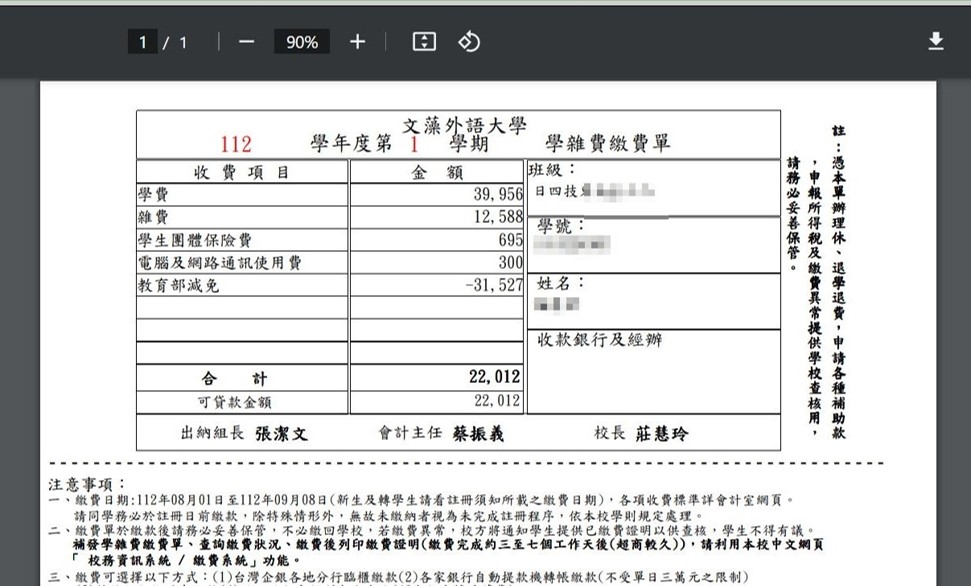Click the total page count after the slash
The width and height of the screenshot is (971, 586).
pyautogui.click(x=183, y=42)
